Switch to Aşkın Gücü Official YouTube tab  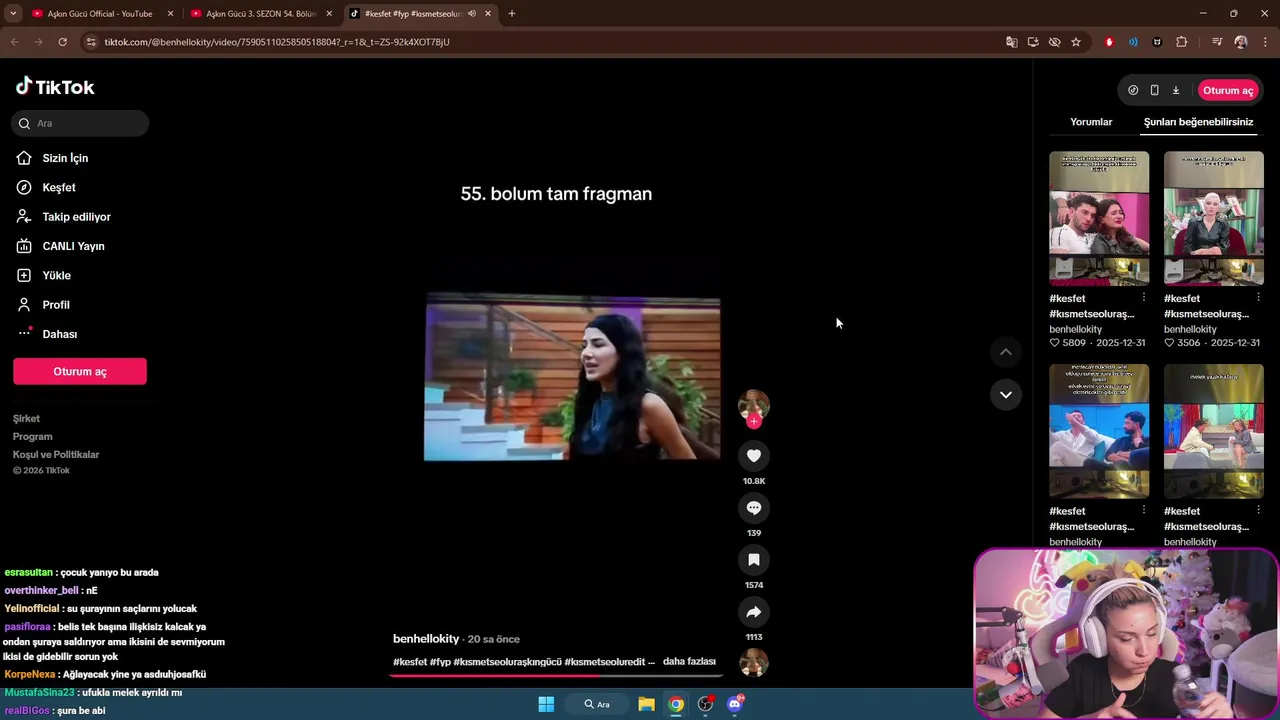coord(100,14)
